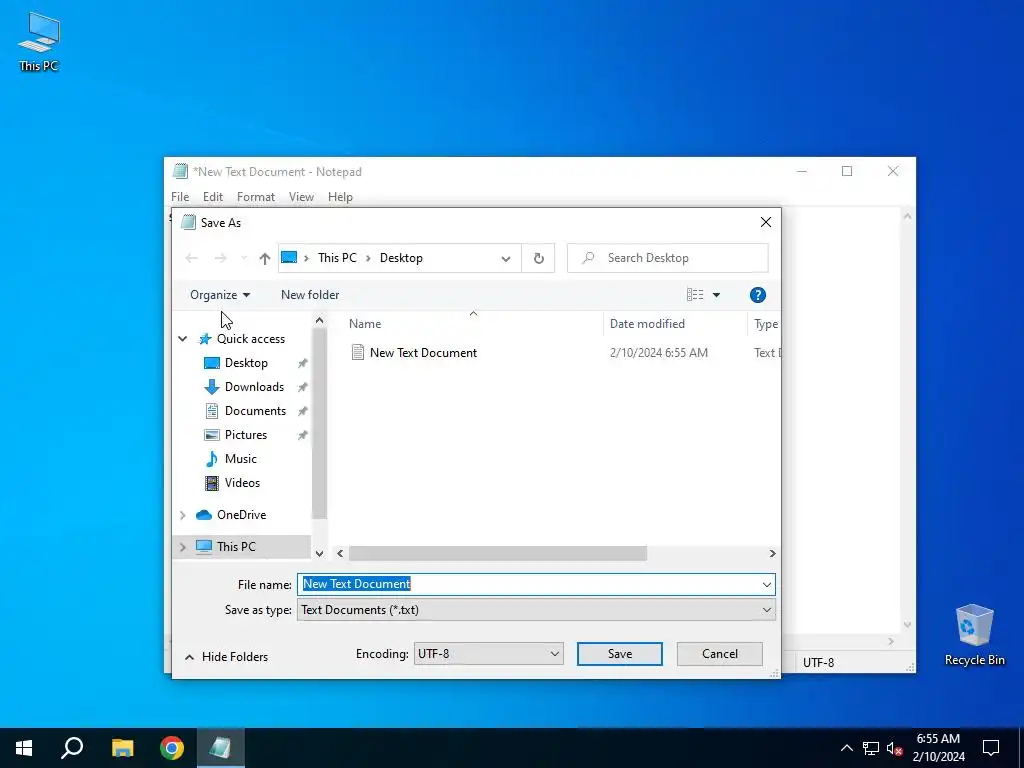This screenshot has width=1024, height=768.
Task: Click the PC icon in the address bar
Action: pyautogui.click(x=289, y=258)
